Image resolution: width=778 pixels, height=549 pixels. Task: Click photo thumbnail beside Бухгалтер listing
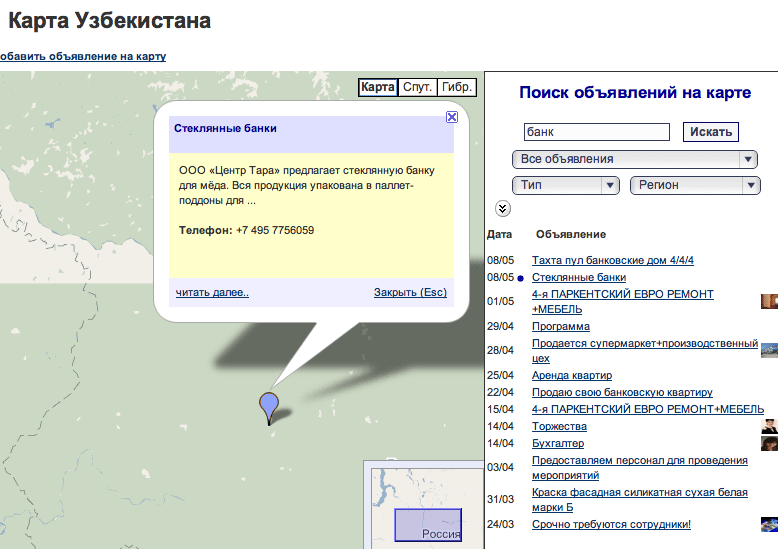pyautogui.click(x=768, y=443)
